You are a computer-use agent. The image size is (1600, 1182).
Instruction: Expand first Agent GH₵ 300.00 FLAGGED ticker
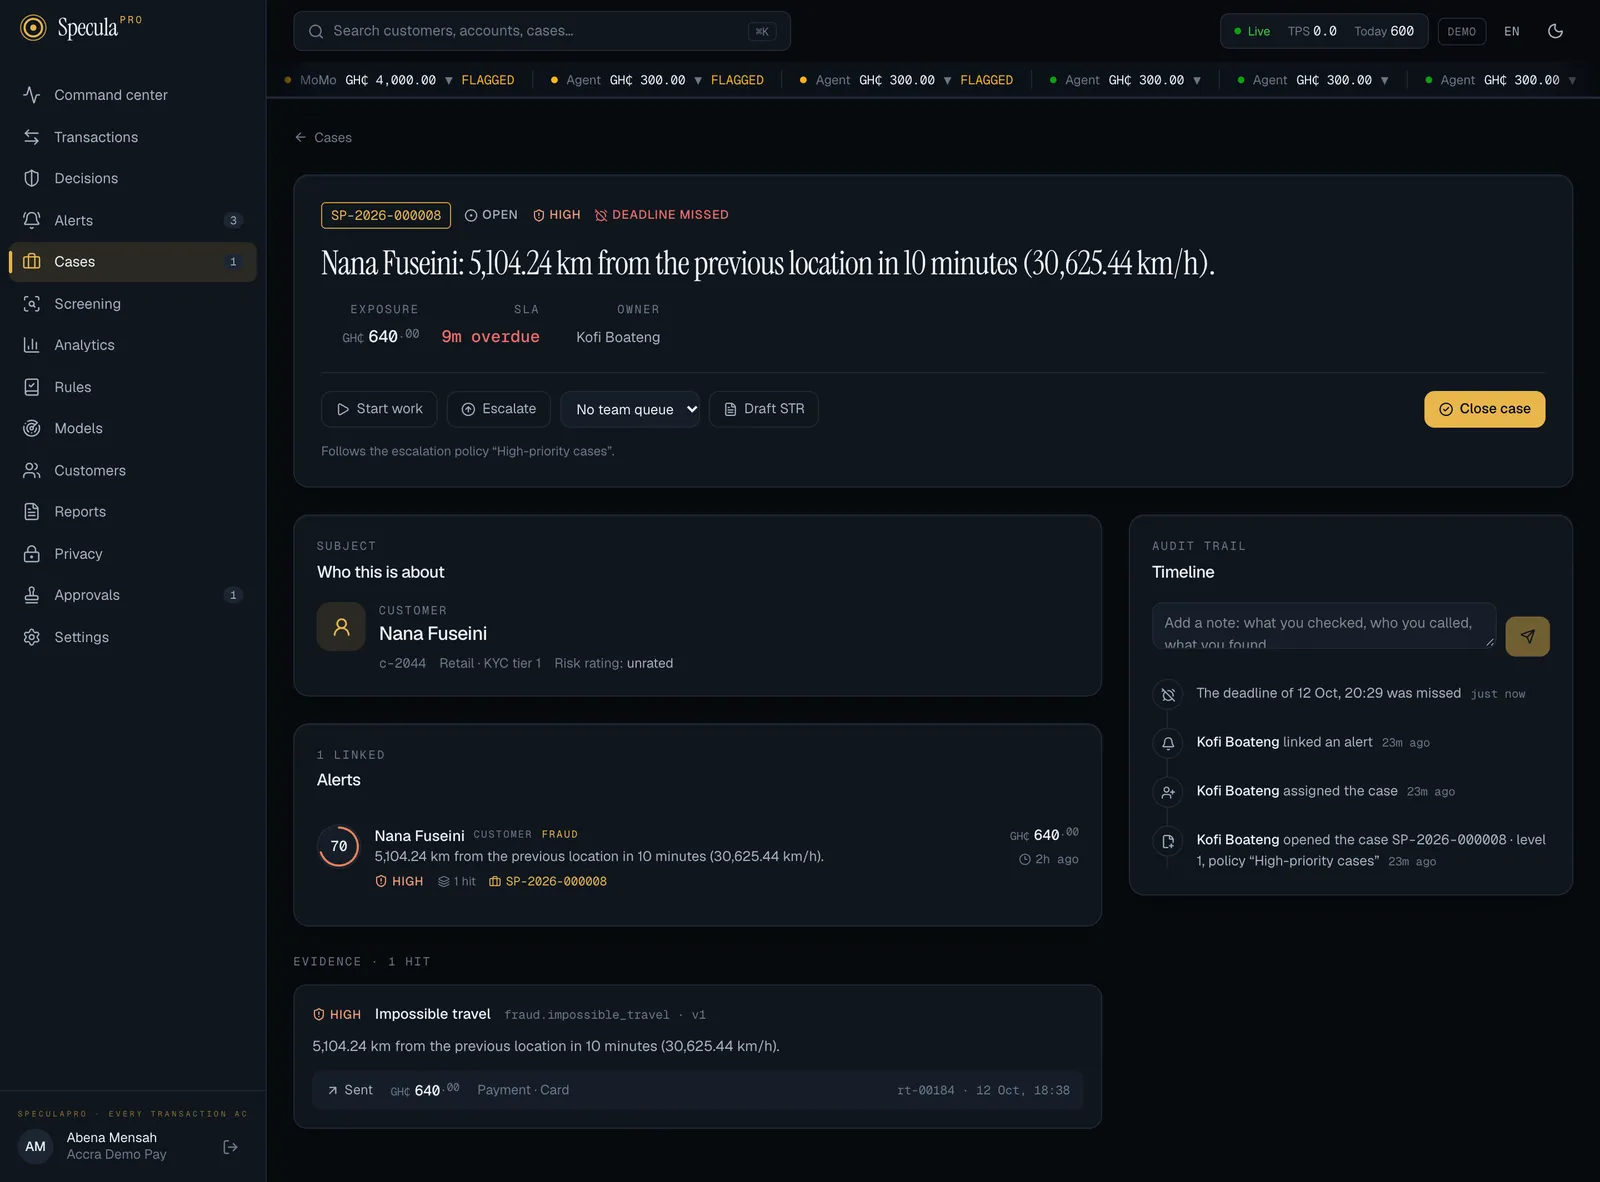pyautogui.click(x=657, y=80)
